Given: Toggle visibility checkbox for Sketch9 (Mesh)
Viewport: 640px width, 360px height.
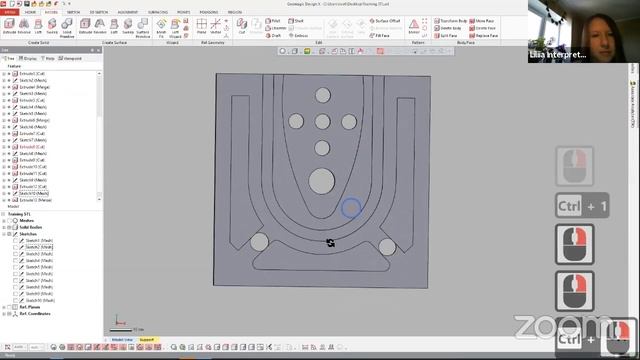Looking at the screenshot, I should pyautogui.click(x=16, y=294).
